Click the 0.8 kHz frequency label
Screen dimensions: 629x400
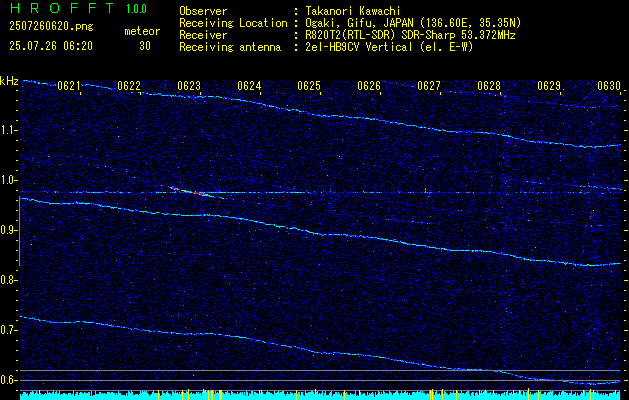[x=9, y=280]
